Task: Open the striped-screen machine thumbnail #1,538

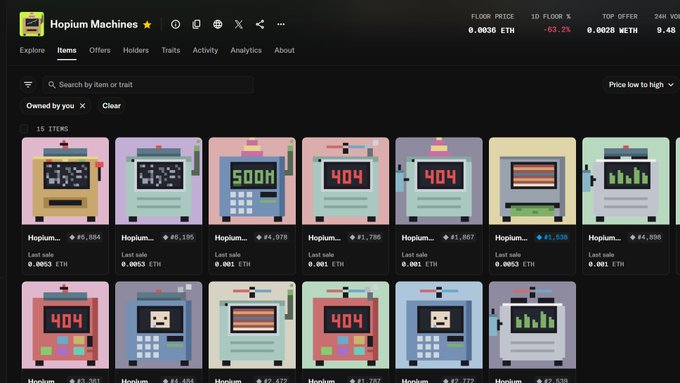Action: (x=533, y=181)
